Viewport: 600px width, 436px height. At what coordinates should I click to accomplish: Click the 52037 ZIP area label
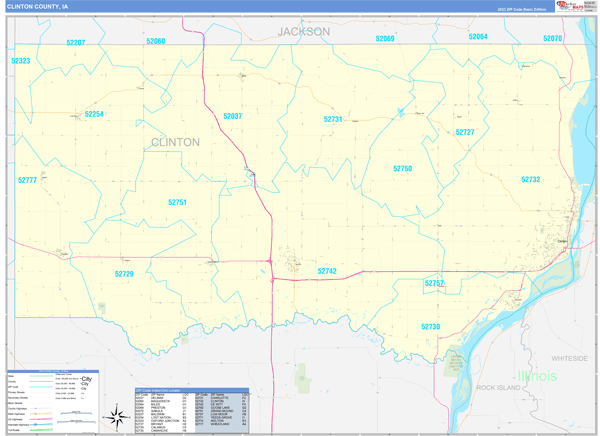(x=233, y=116)
